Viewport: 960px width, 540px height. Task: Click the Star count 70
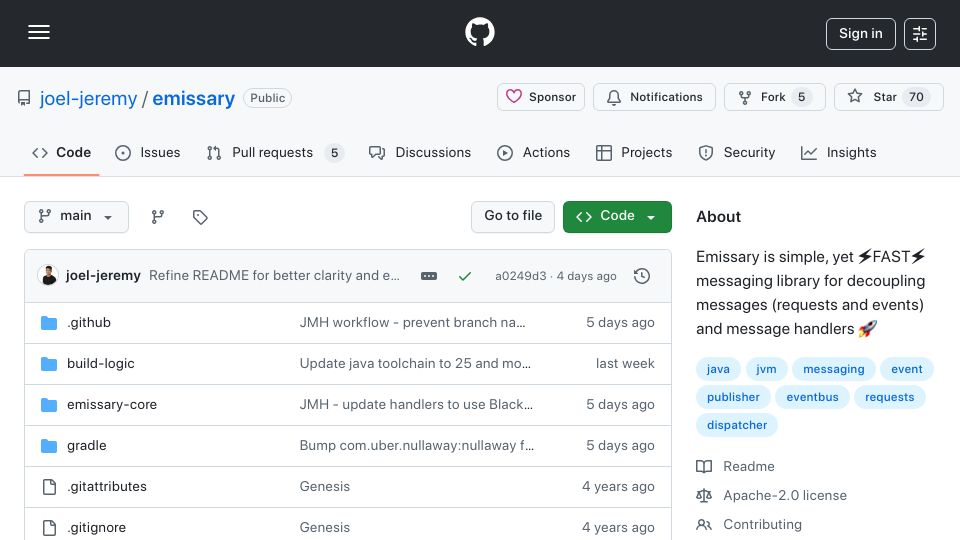pos(916,97)
